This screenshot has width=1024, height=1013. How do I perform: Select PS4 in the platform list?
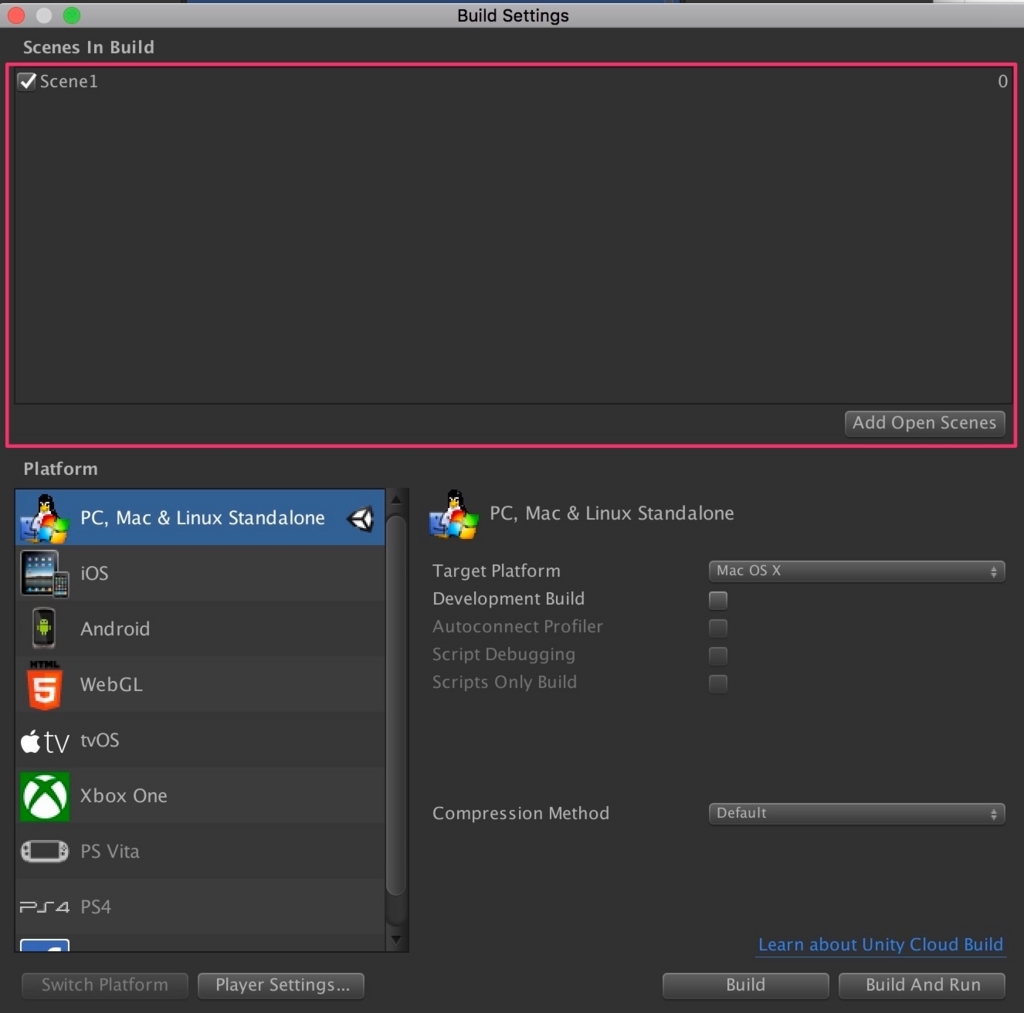[200, 907]
